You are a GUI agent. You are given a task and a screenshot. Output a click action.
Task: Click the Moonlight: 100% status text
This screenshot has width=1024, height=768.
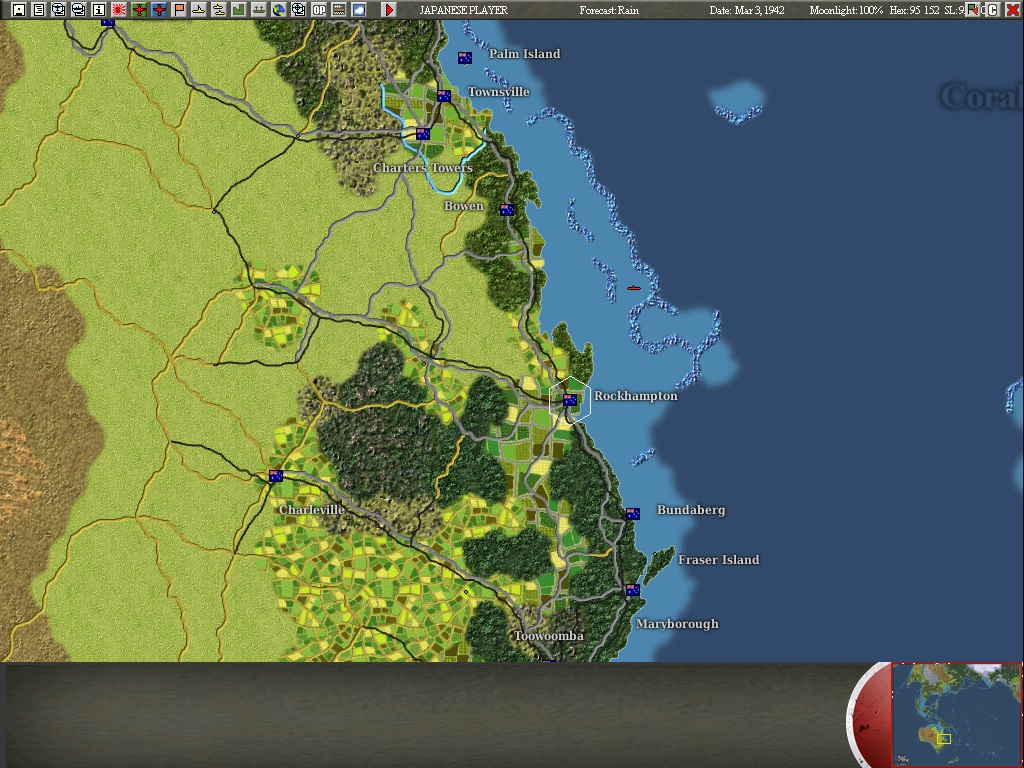(x=846, y=10)
